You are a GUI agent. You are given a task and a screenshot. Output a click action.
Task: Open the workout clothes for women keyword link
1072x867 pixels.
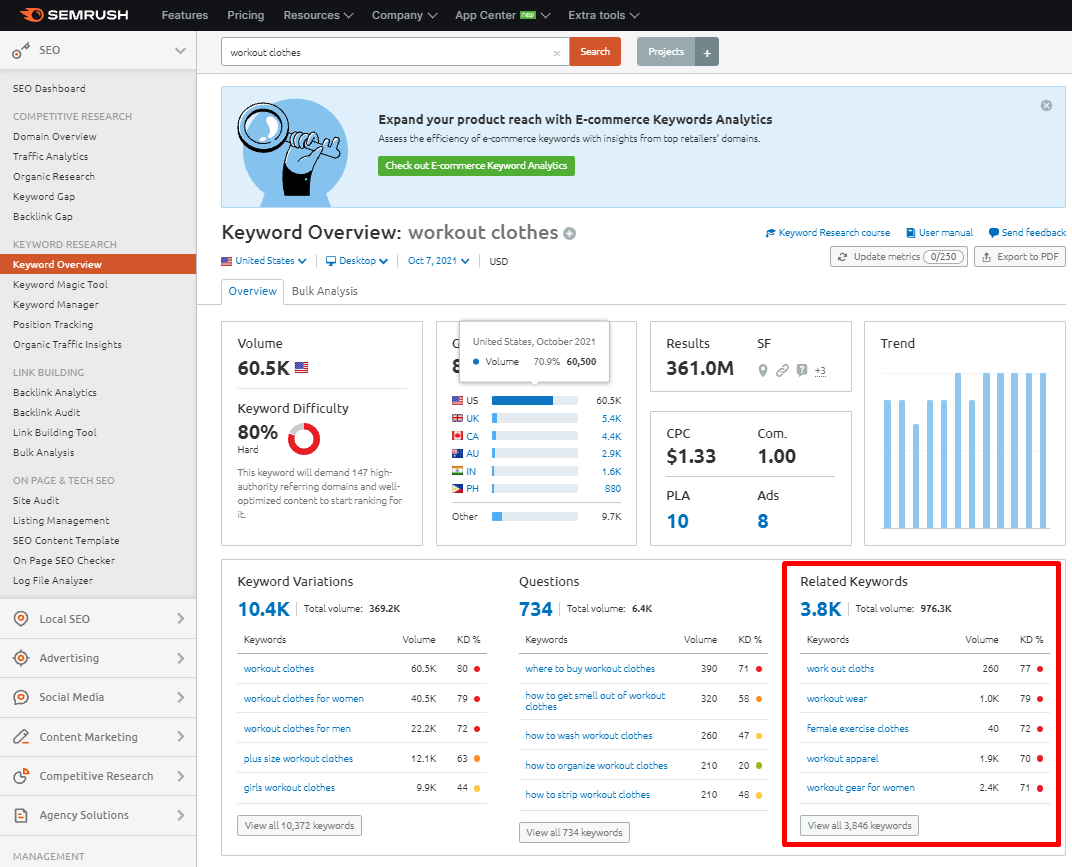pos(302,698)
